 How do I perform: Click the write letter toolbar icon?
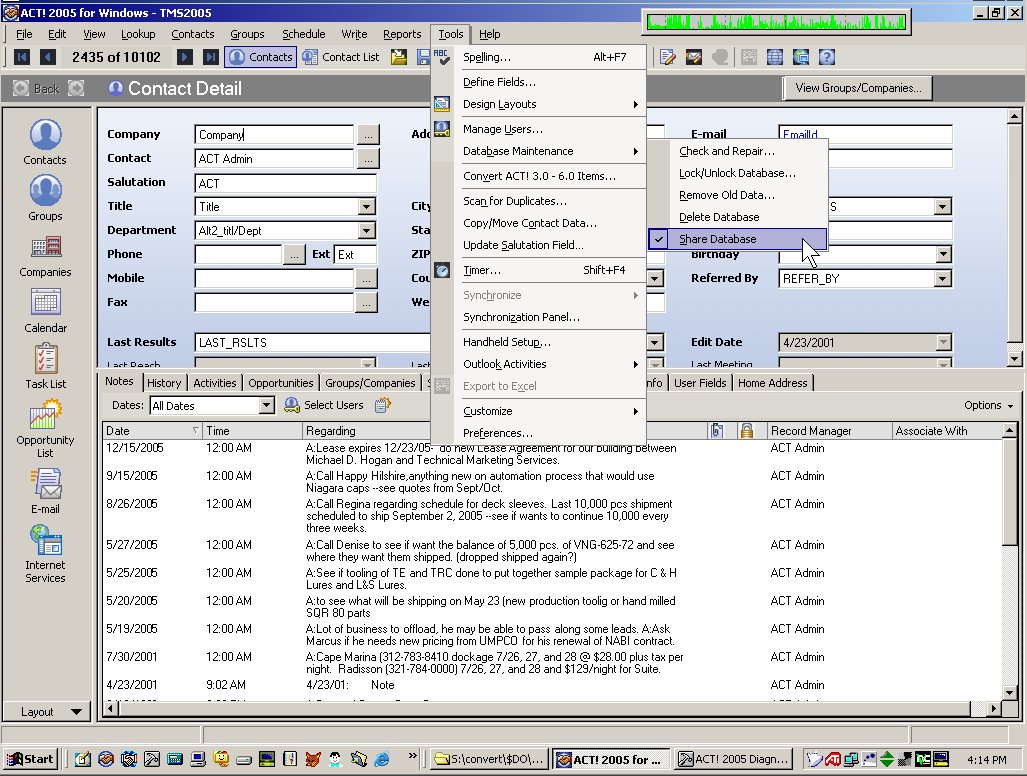tap(667, 57)
